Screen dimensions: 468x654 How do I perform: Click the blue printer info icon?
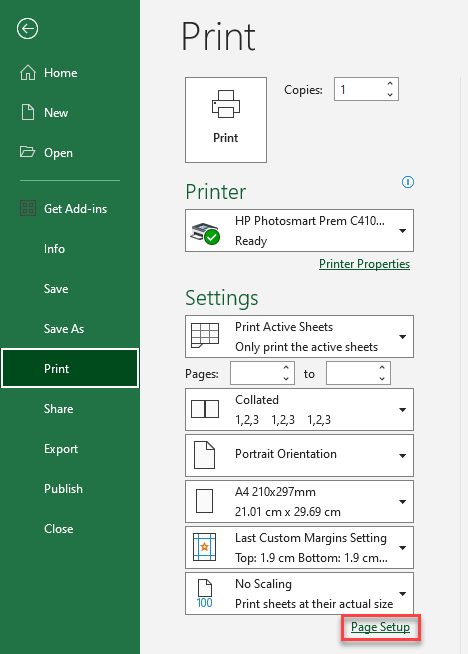click(x=408, y=182)
